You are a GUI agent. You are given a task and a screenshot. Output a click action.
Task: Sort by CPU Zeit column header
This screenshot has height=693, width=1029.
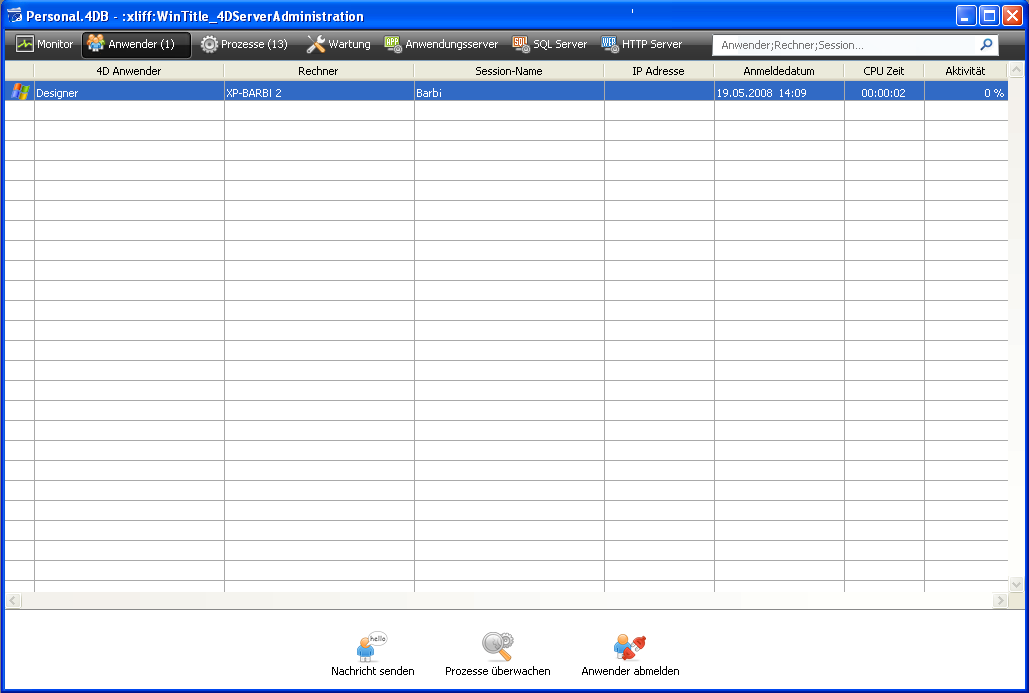click(883, 71)
